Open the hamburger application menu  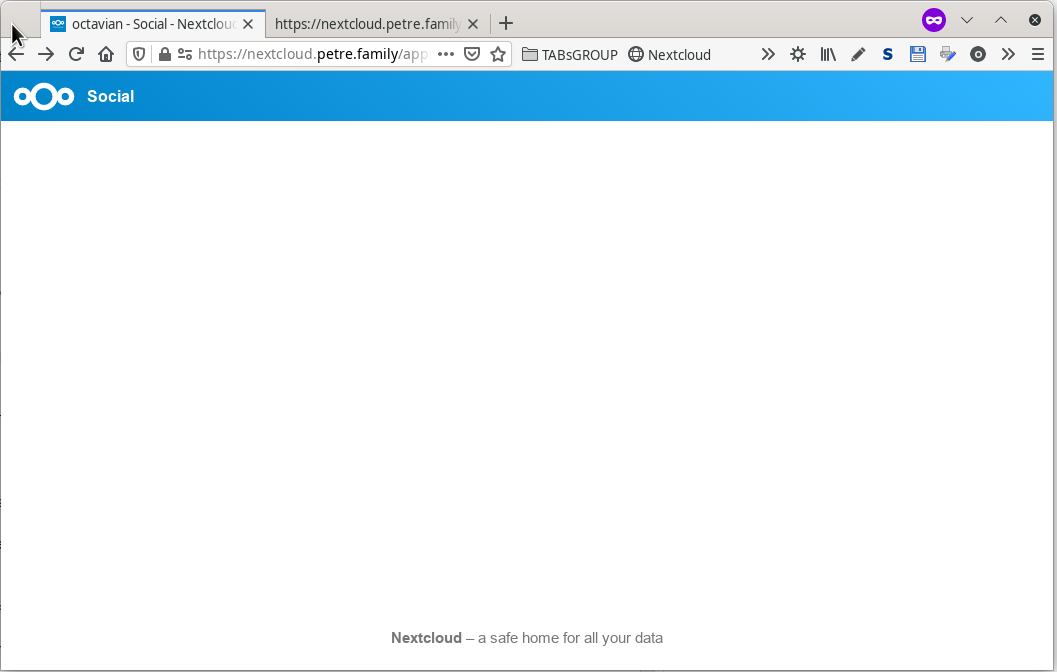tap(1039, 54)
